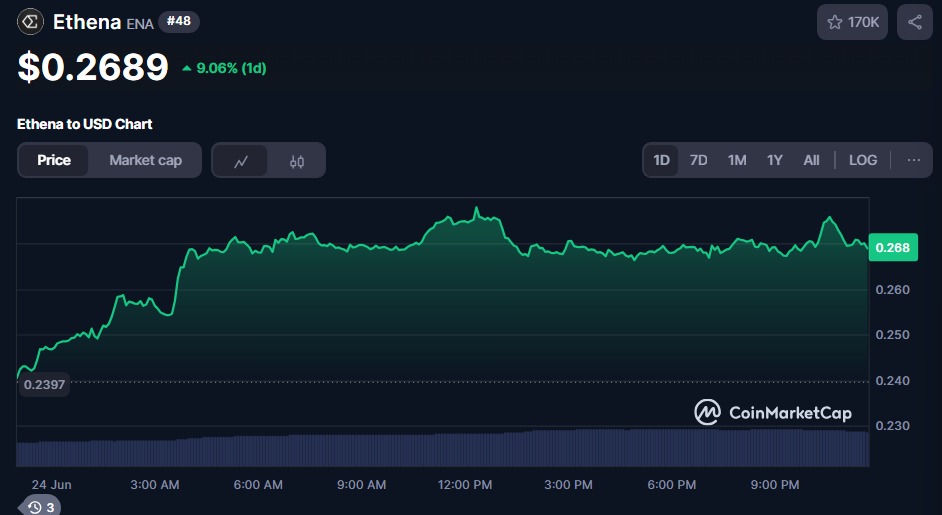This screenshot has height=515, width=942.
Task: Open the history badge showing 3
Action: pyautogui.click(x=40, y=507)
